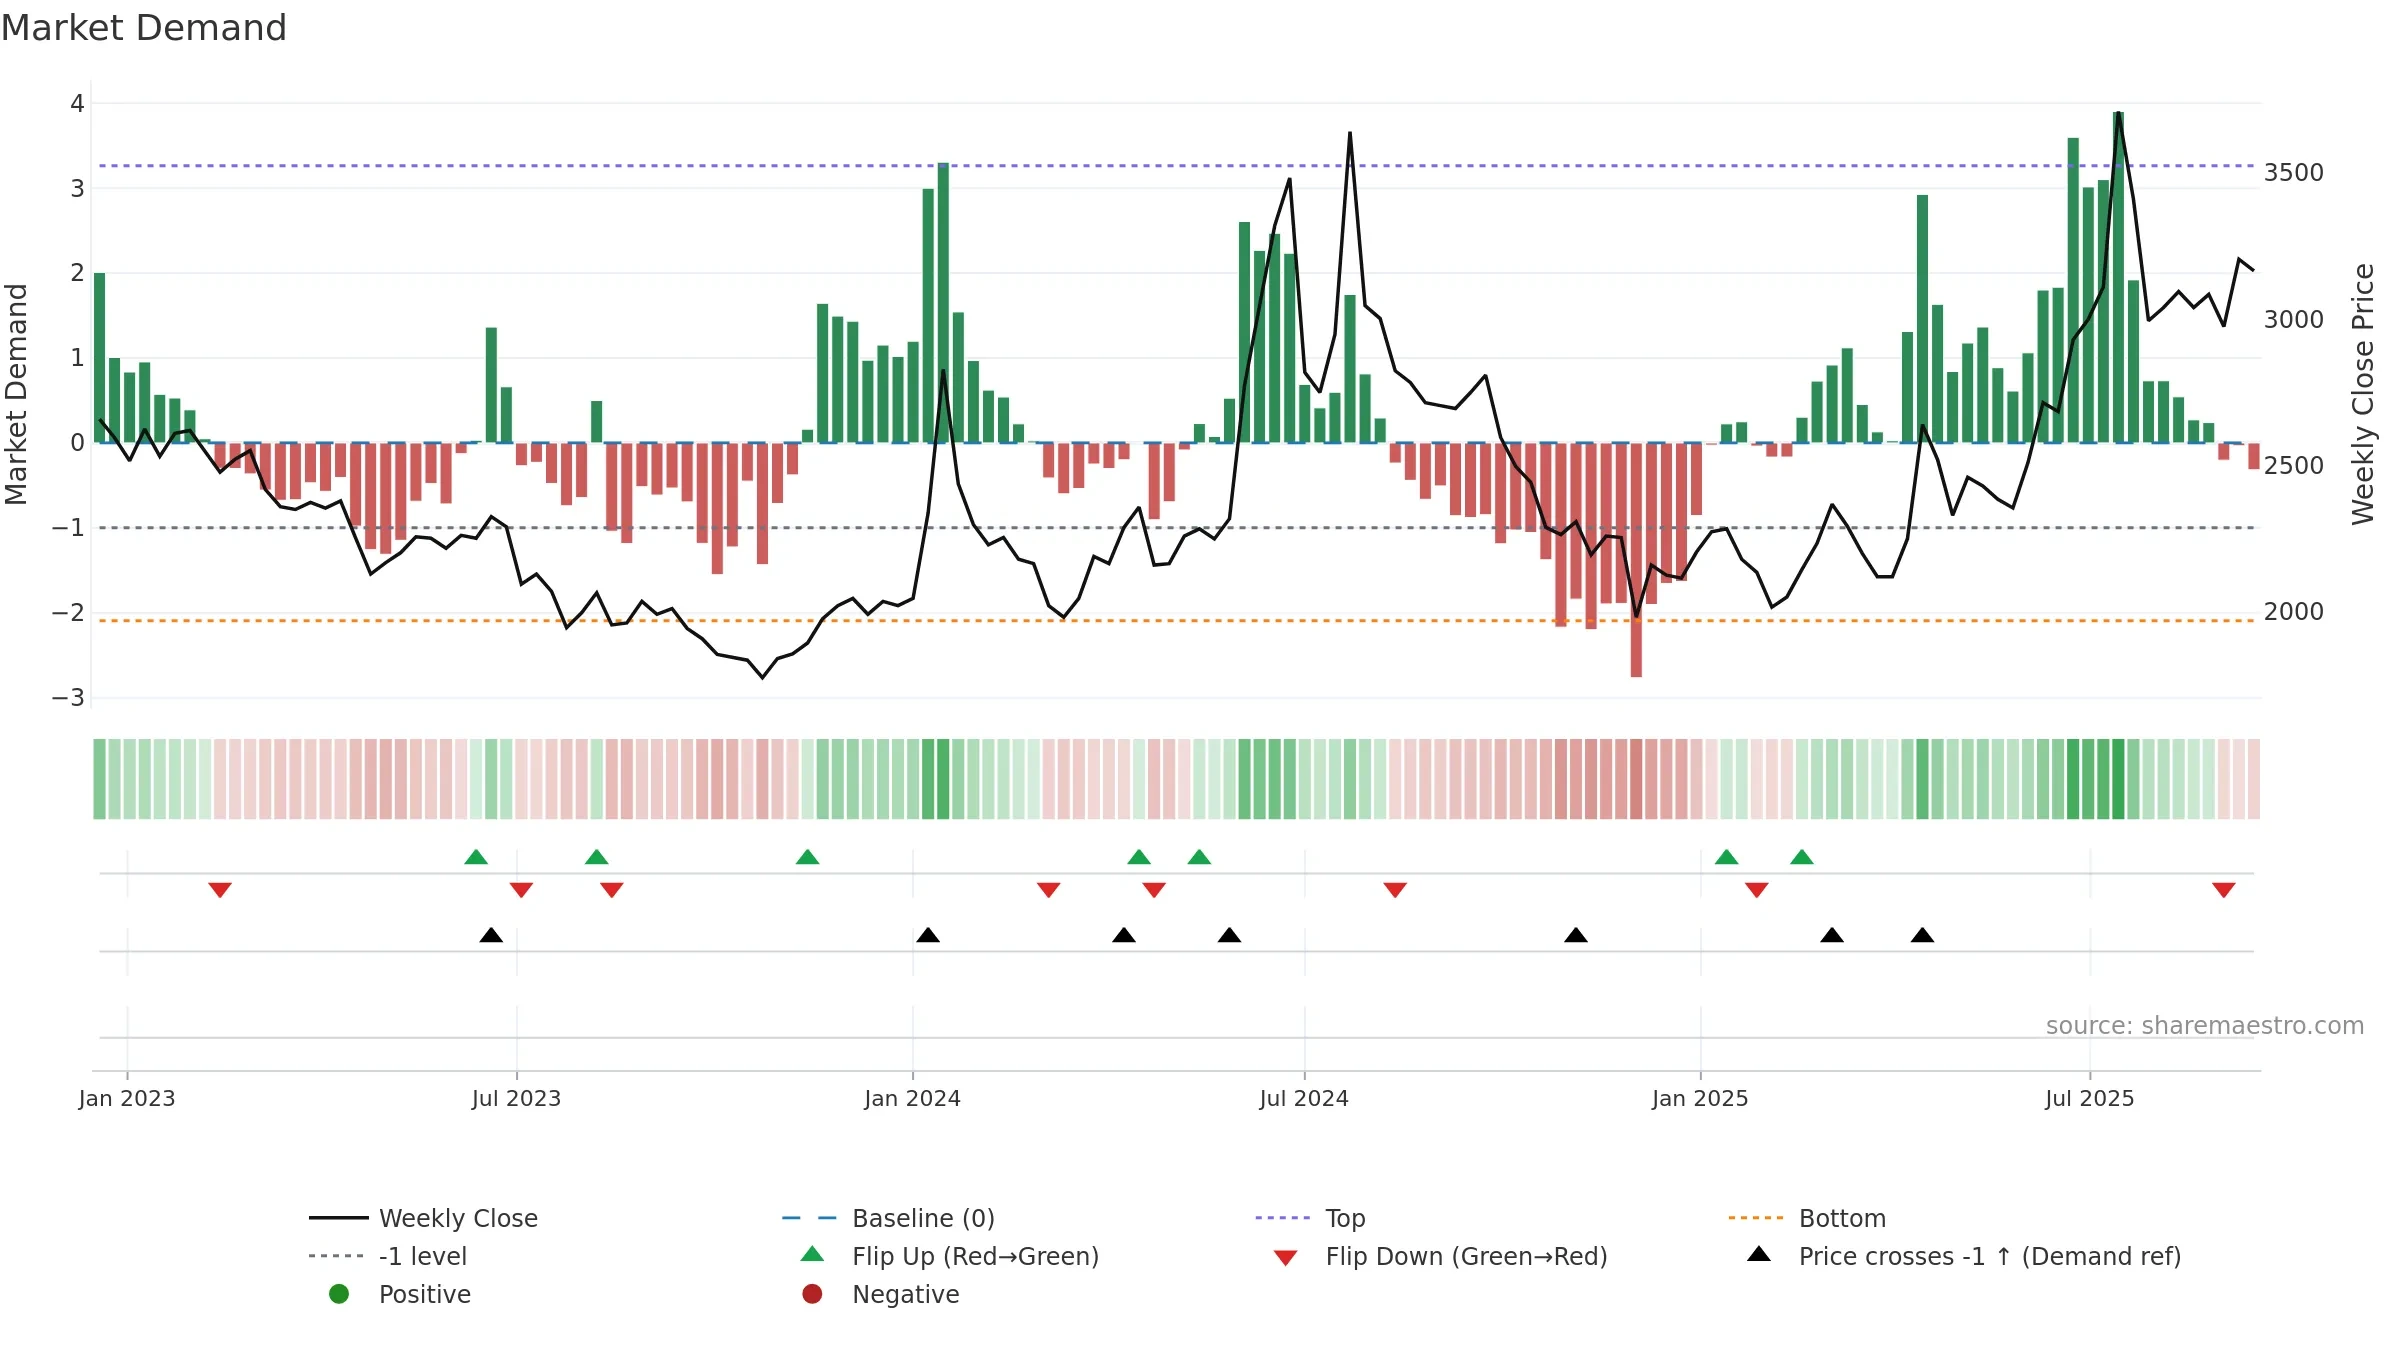
Task: Select the Jul 2025 x-axis label
Action: [2090, 1098]
